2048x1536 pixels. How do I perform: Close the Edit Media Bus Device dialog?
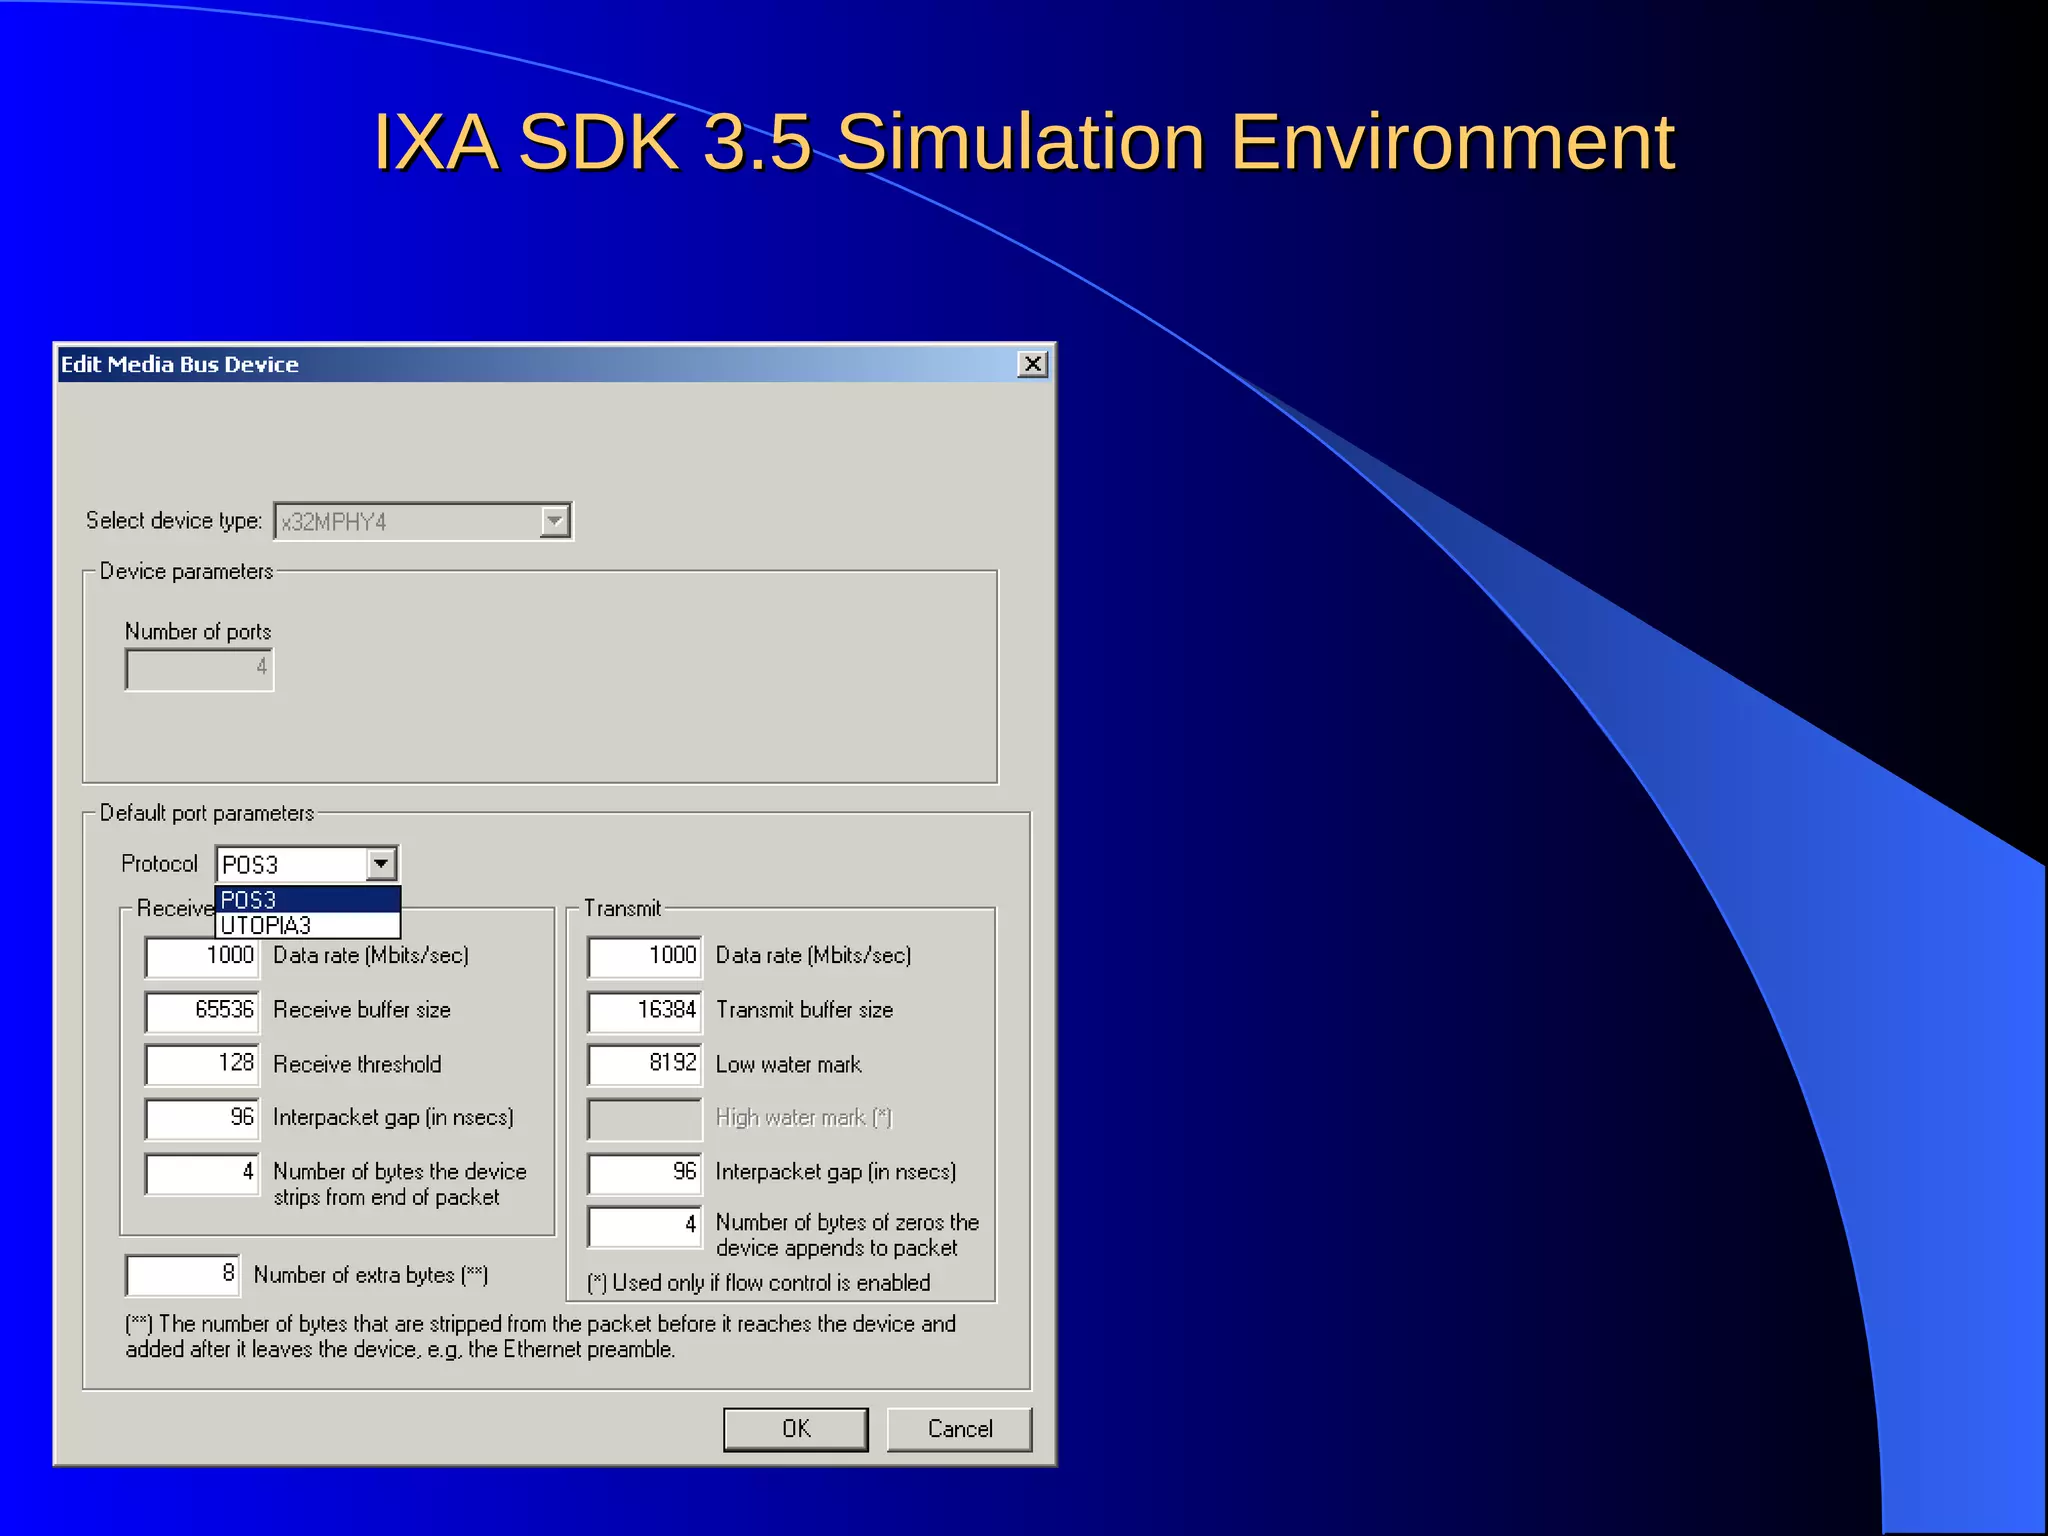(1032, 364)
